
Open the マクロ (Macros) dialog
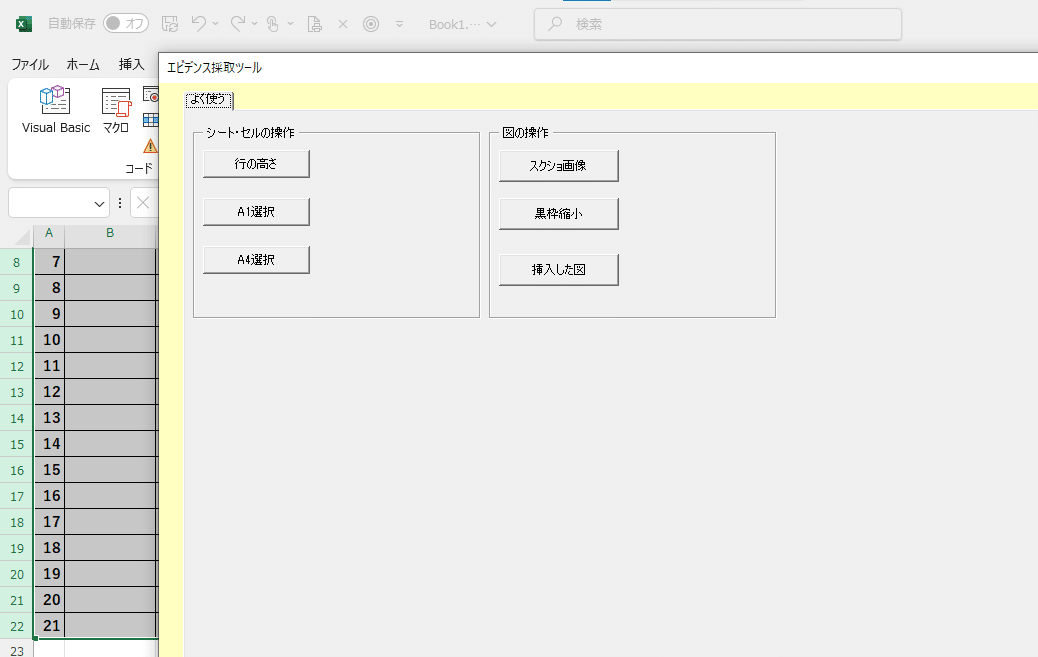point(116,110)
